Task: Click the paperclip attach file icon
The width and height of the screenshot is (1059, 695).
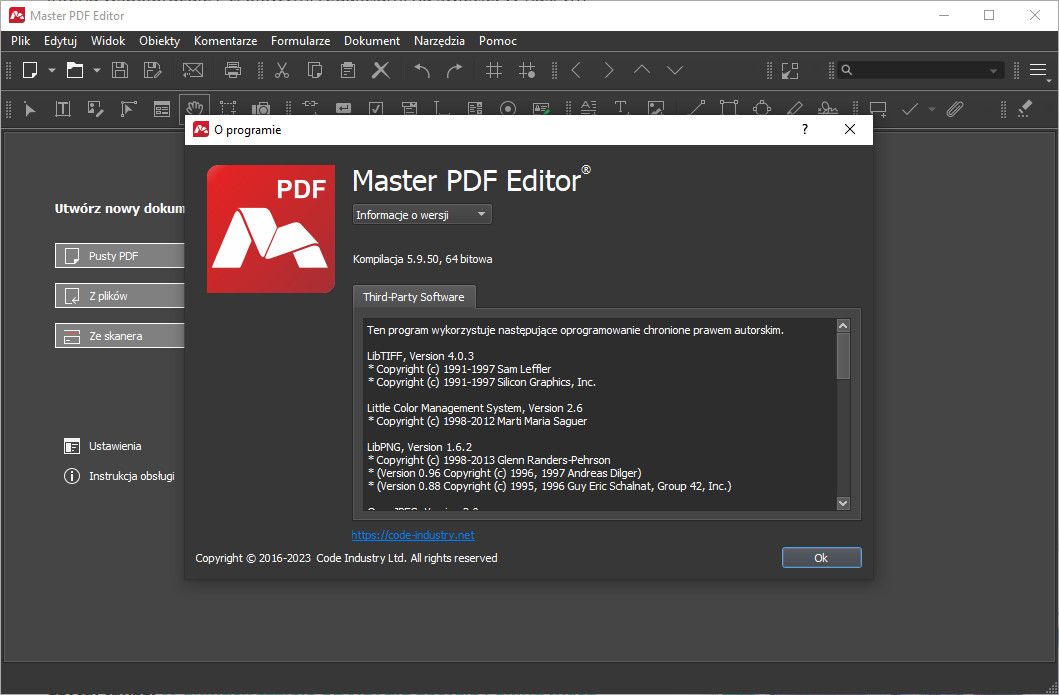Action: (954, 109)
